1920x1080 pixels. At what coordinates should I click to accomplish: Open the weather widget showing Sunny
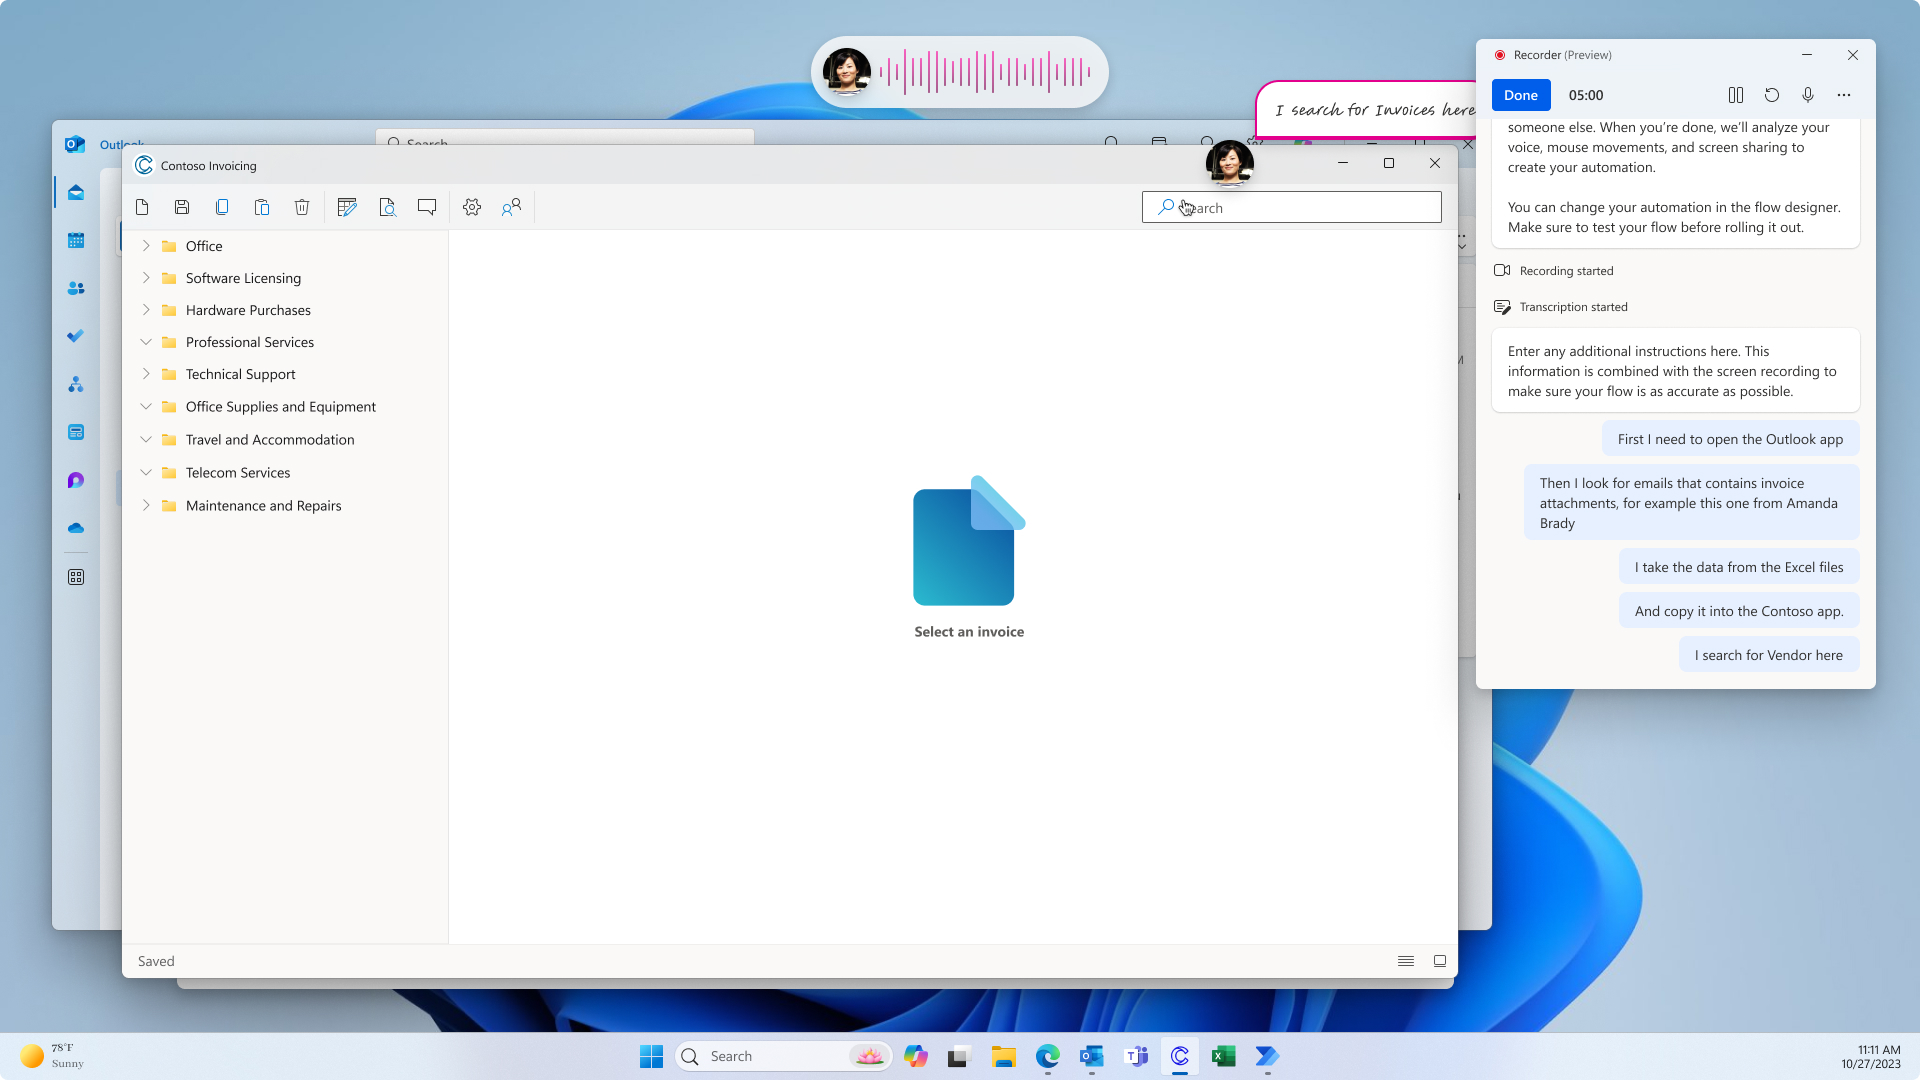(x=52, y=1056)
